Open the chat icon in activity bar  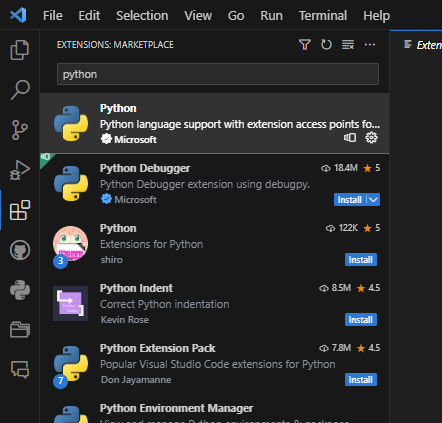[x=20, y=369]
